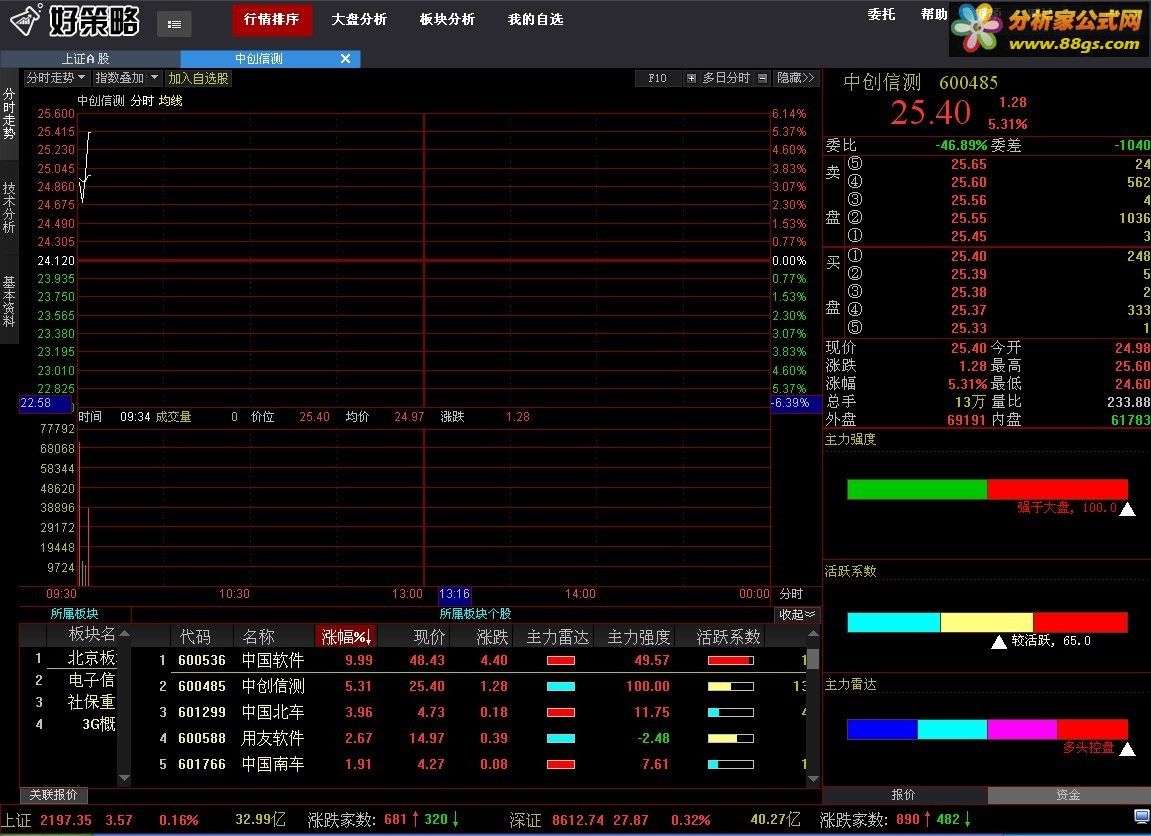Click the up arrow of the stock table scrollbar
The image size is (1151, 836).
(x=813, y=633)
